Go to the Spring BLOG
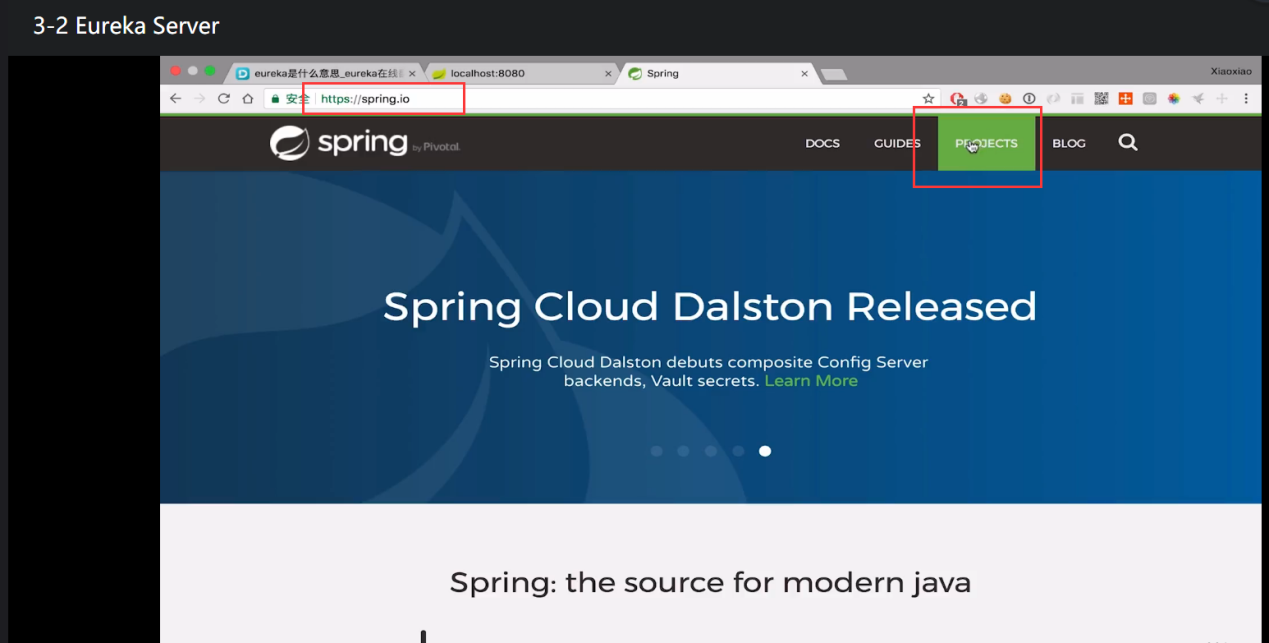The image size is (1269, 643). pos(1069,143)
